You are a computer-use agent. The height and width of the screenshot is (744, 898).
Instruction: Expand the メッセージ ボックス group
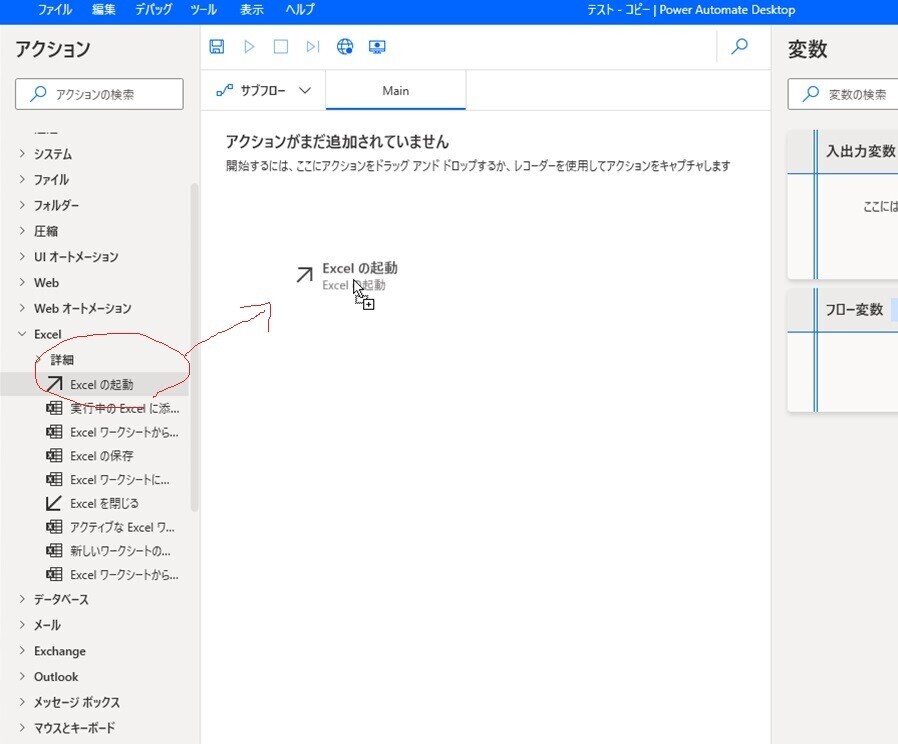(x=22, y=702)
